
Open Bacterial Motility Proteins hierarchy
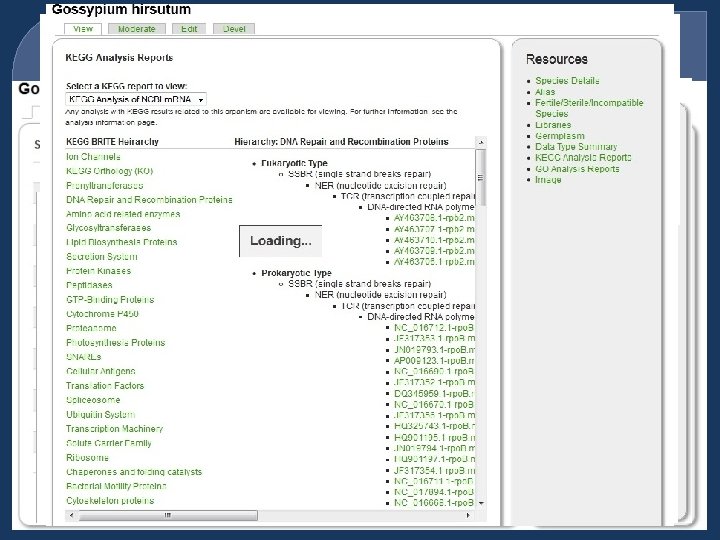click(116, 486)
